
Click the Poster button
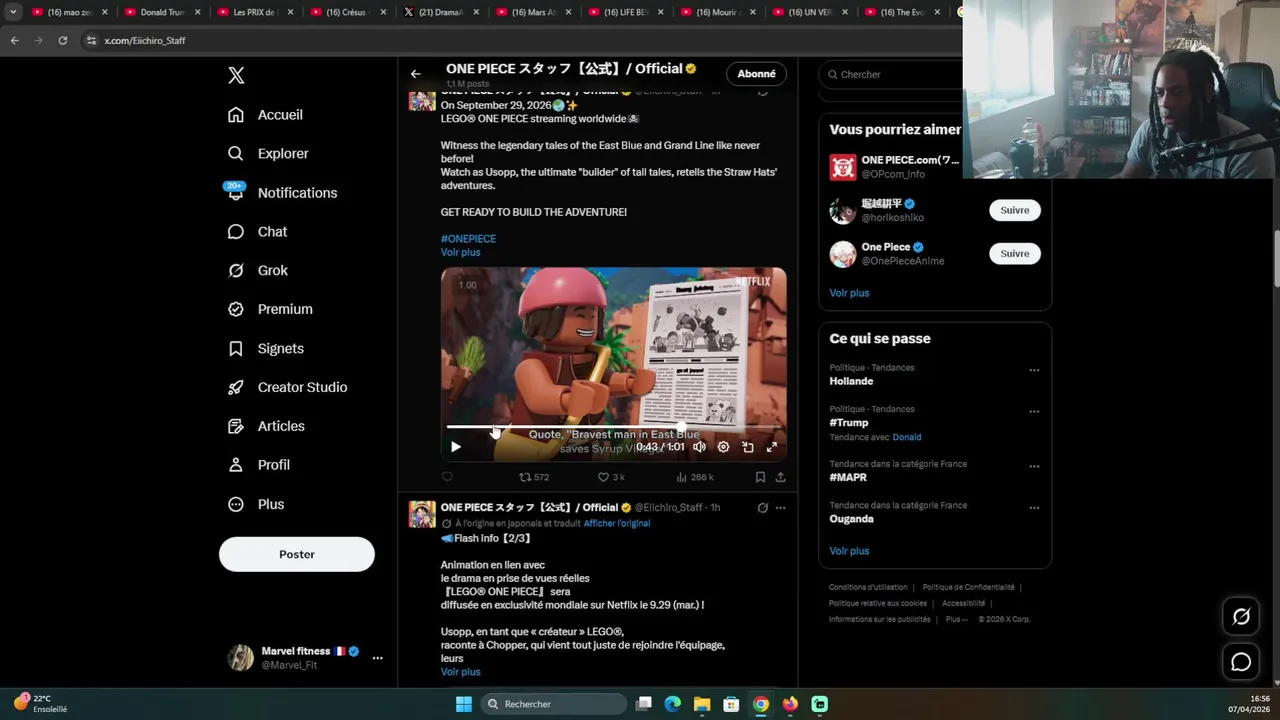297,554
